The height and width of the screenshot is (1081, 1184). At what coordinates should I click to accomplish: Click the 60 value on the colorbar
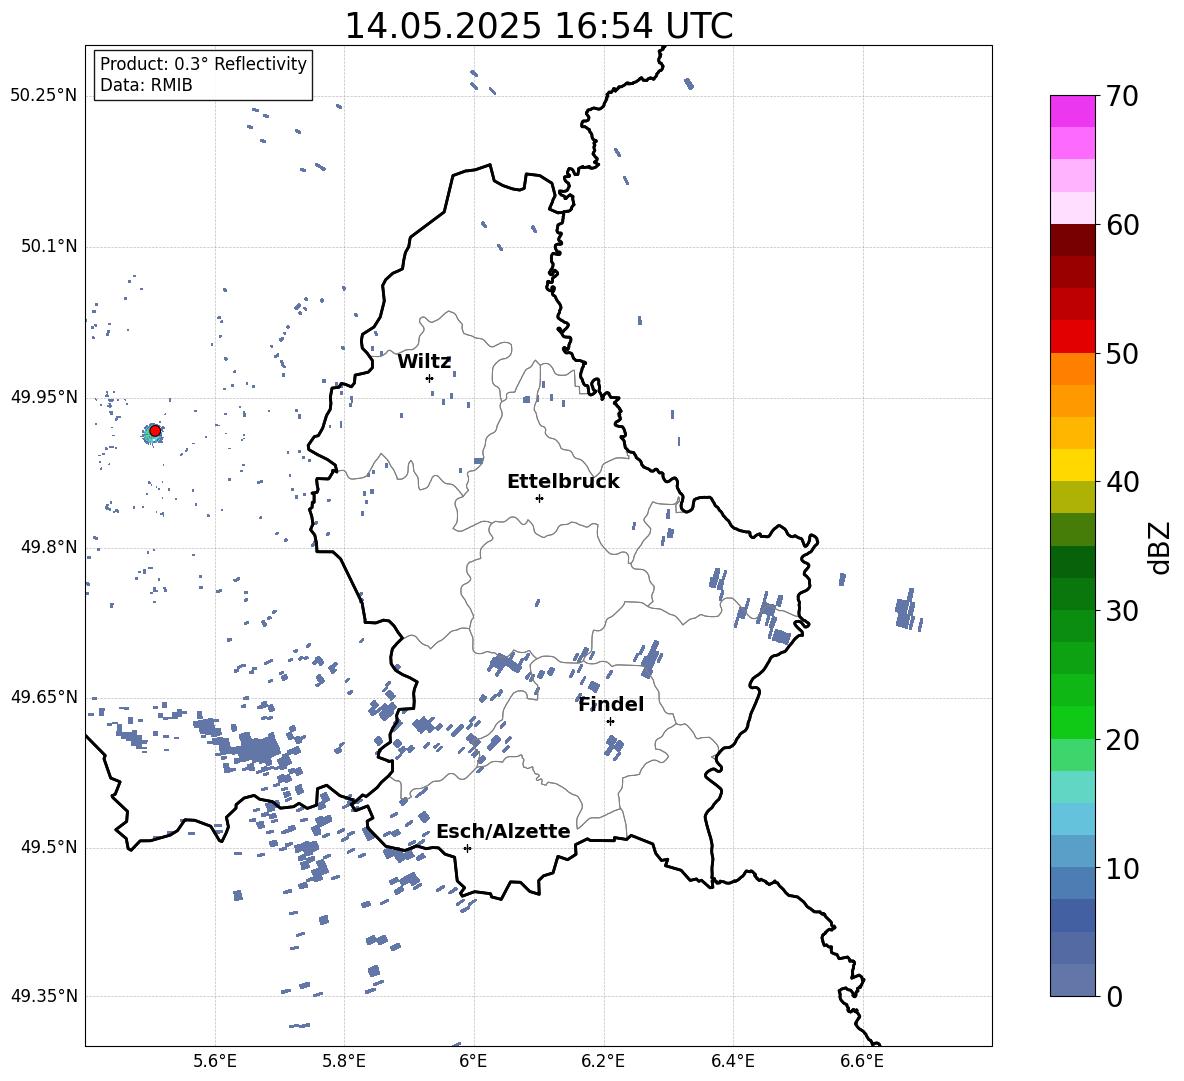point(1122,225)
